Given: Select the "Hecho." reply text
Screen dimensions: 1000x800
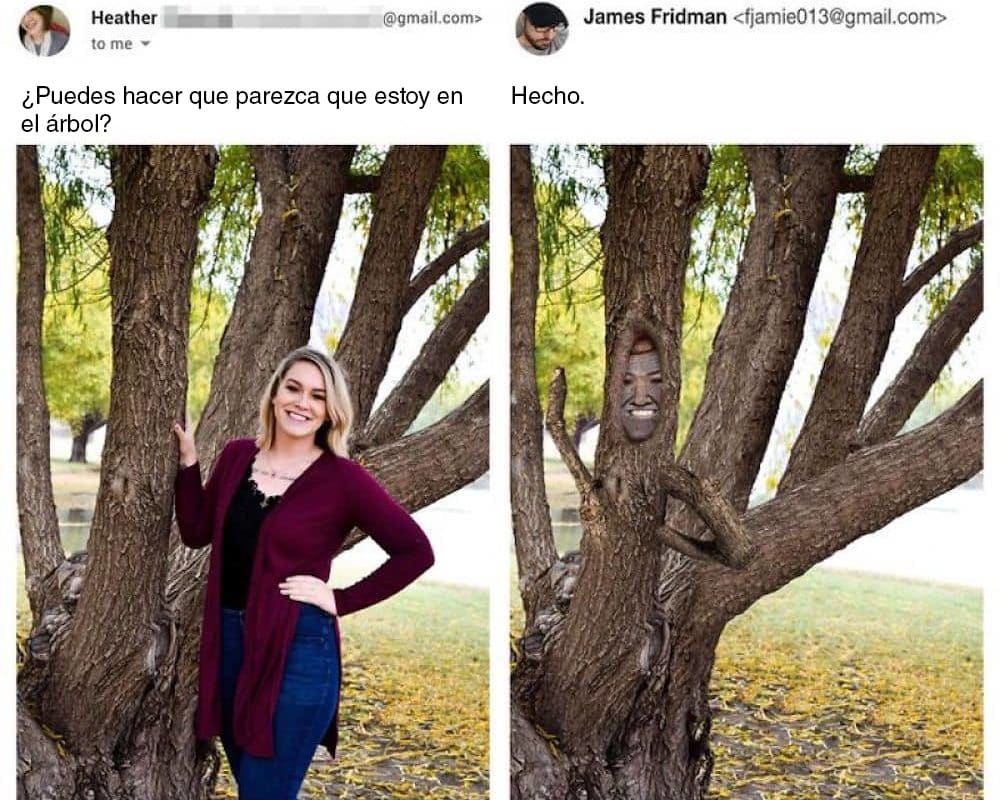Looking at the screenshot, I should 548,96.
